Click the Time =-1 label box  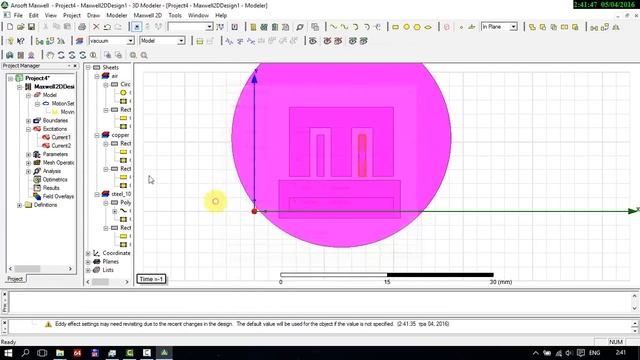151,279
